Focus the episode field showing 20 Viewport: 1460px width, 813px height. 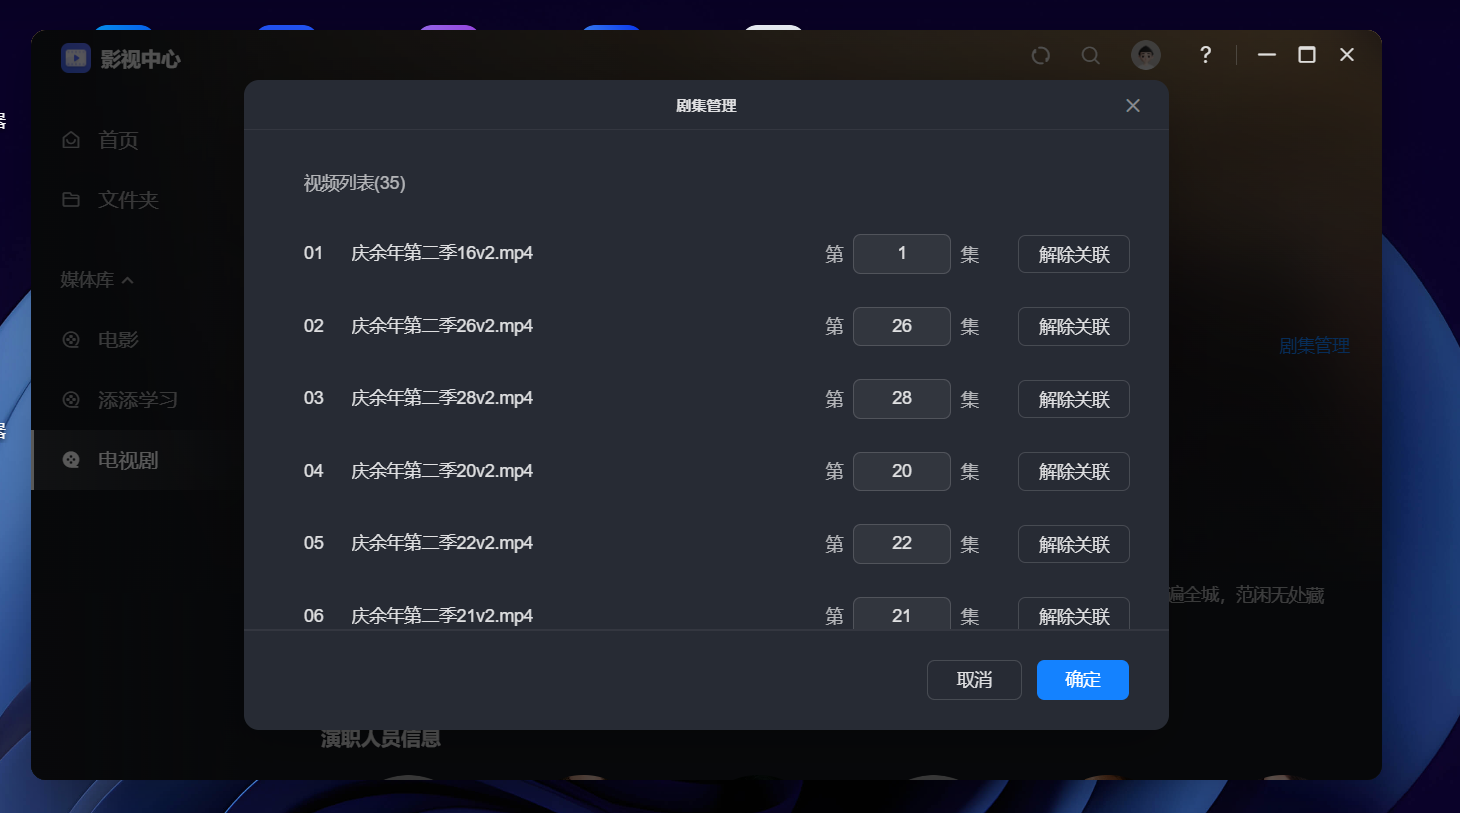(x=901, y=471)
